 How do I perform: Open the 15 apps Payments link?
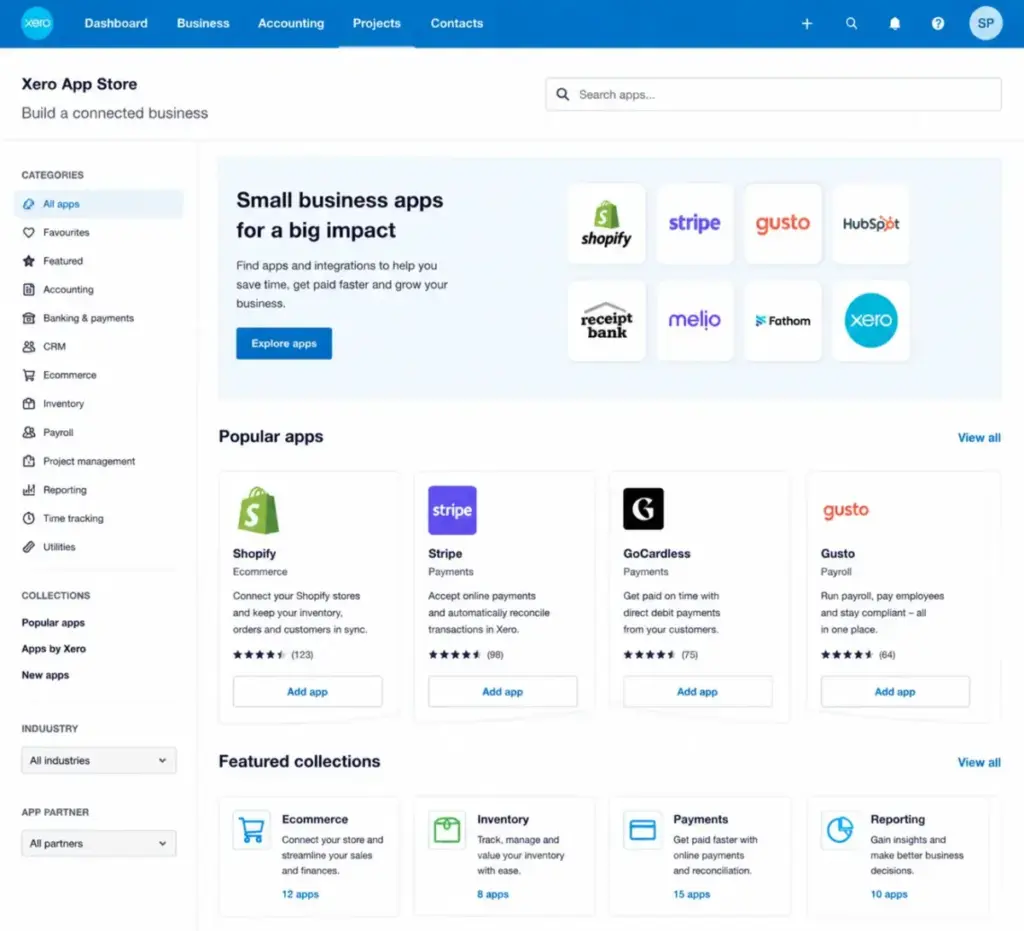click(691, 894)
